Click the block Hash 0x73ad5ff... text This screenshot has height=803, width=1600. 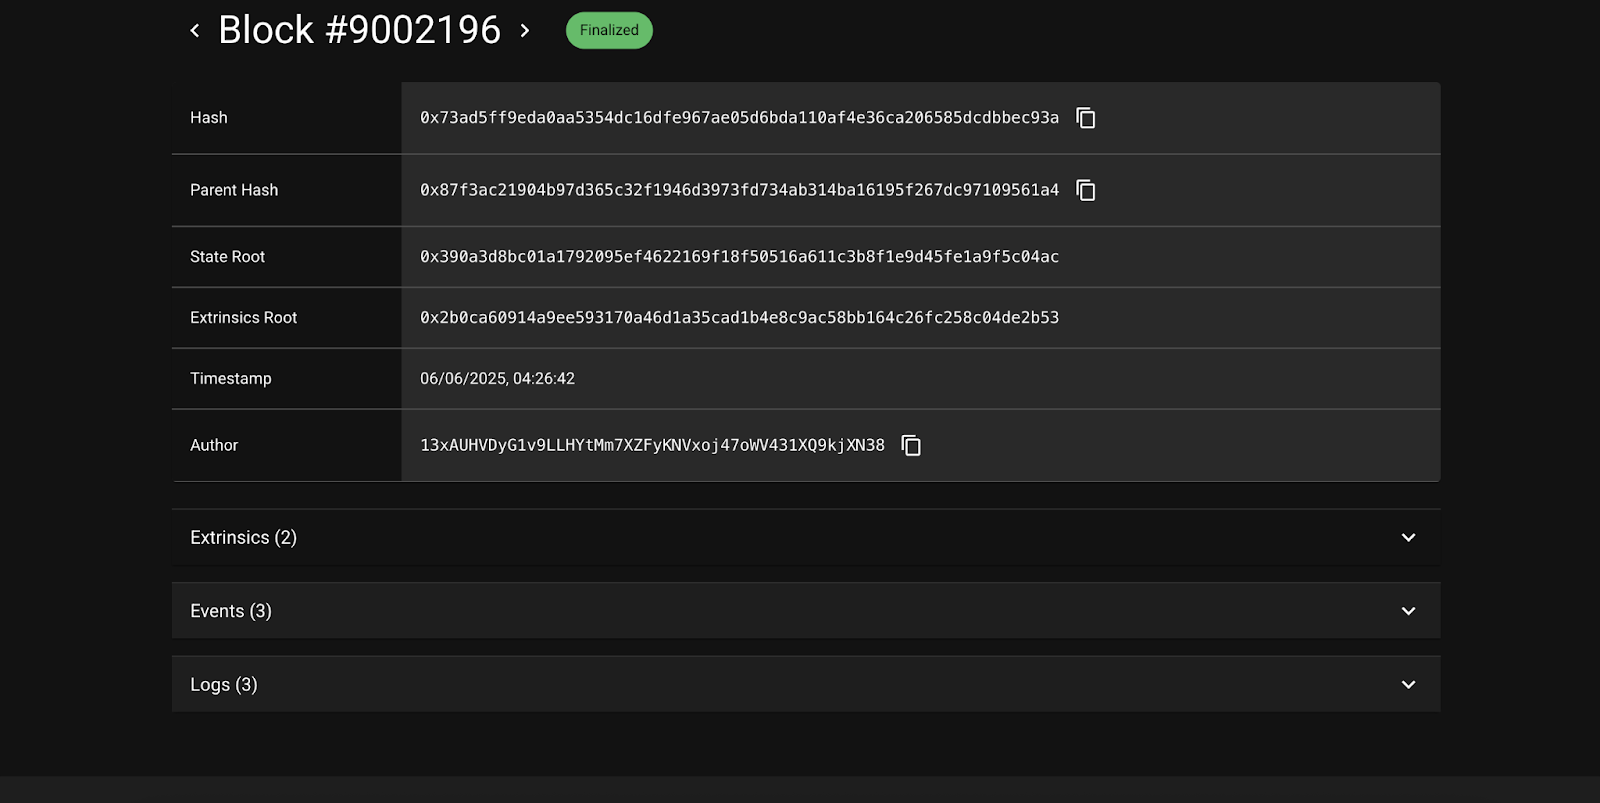click(739, 118)
